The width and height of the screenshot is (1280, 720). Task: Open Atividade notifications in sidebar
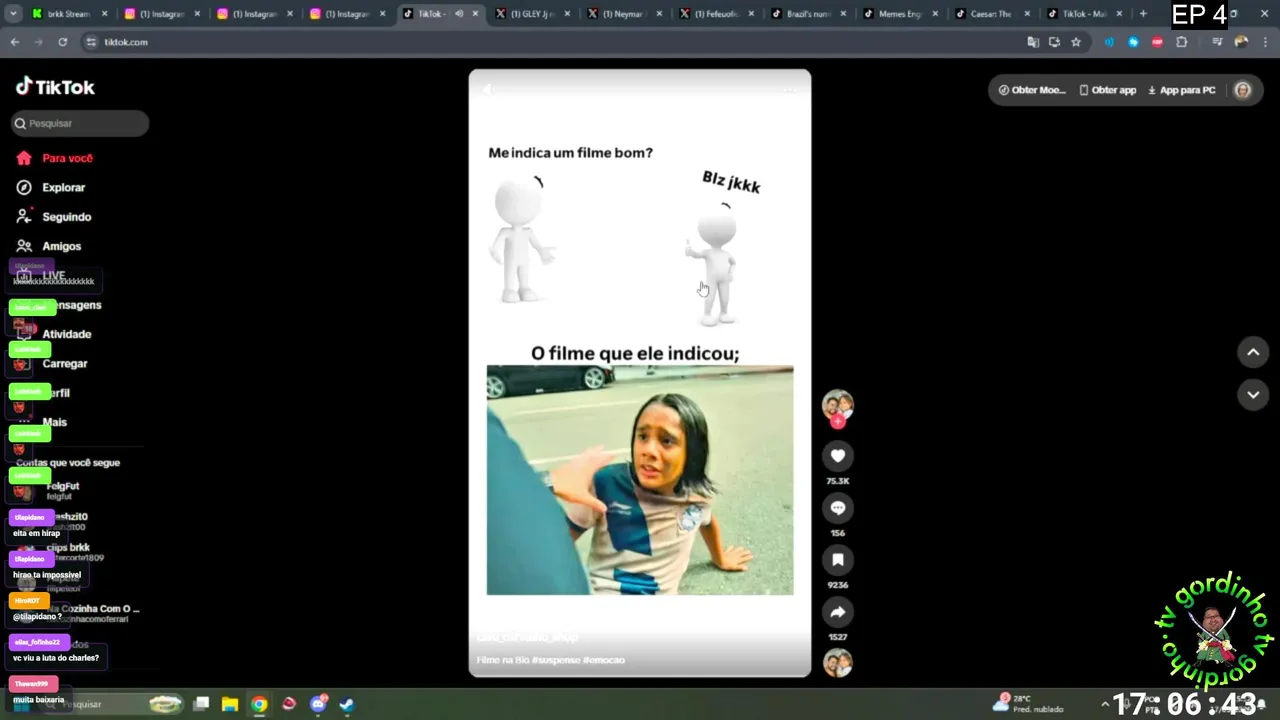(54, 334)
